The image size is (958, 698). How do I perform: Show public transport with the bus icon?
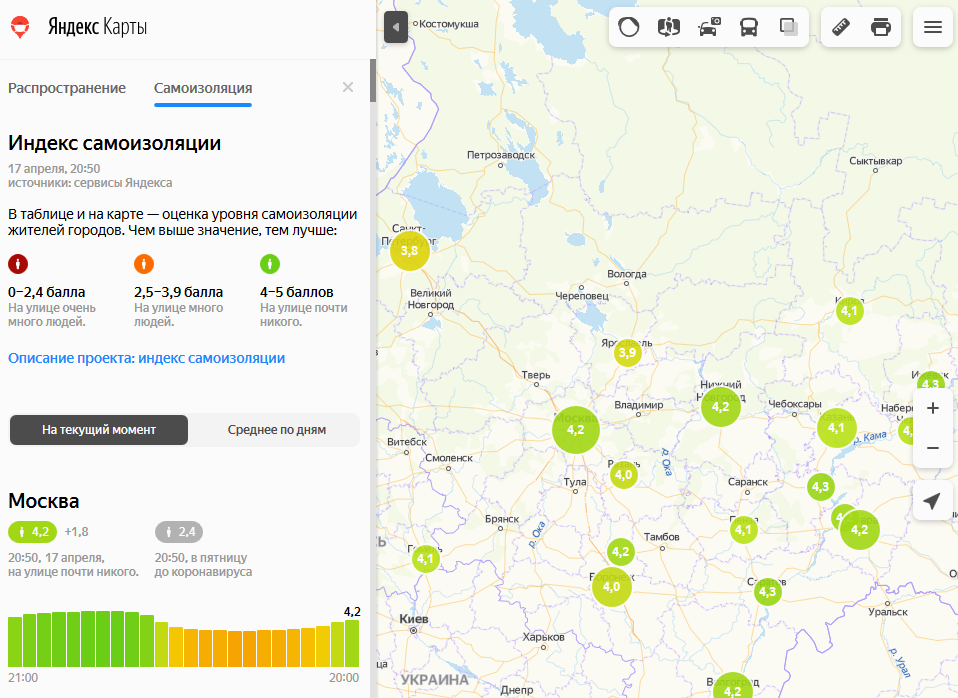point(748,27)
